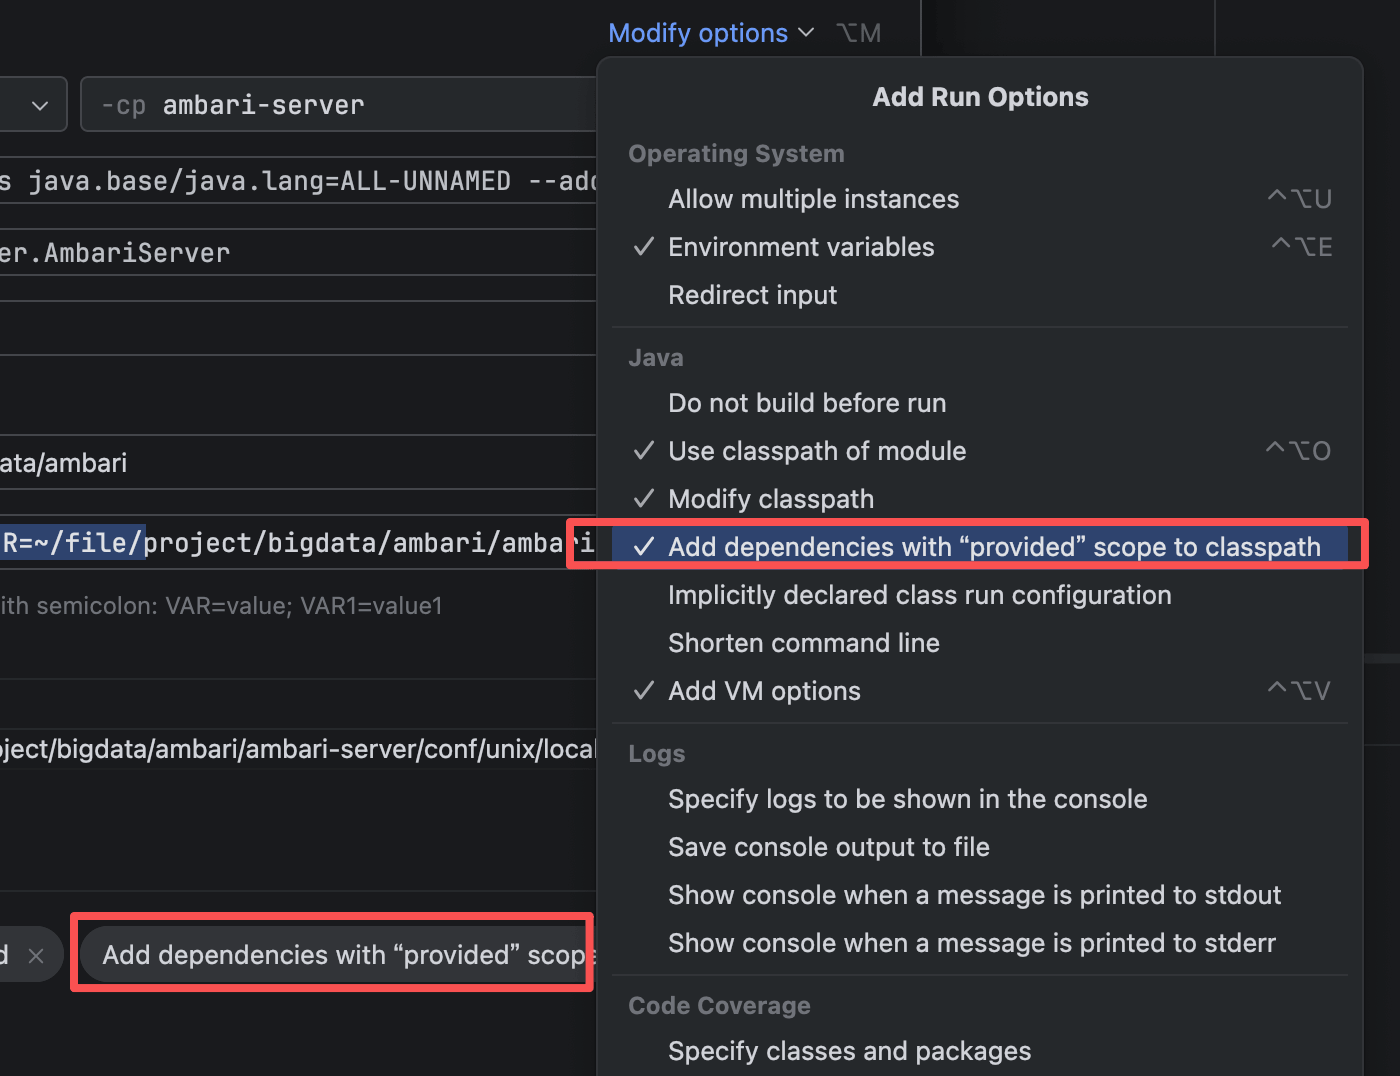Remove the option chip using its X icon
Screen dimensions: 1400x1076
[36, 956]
